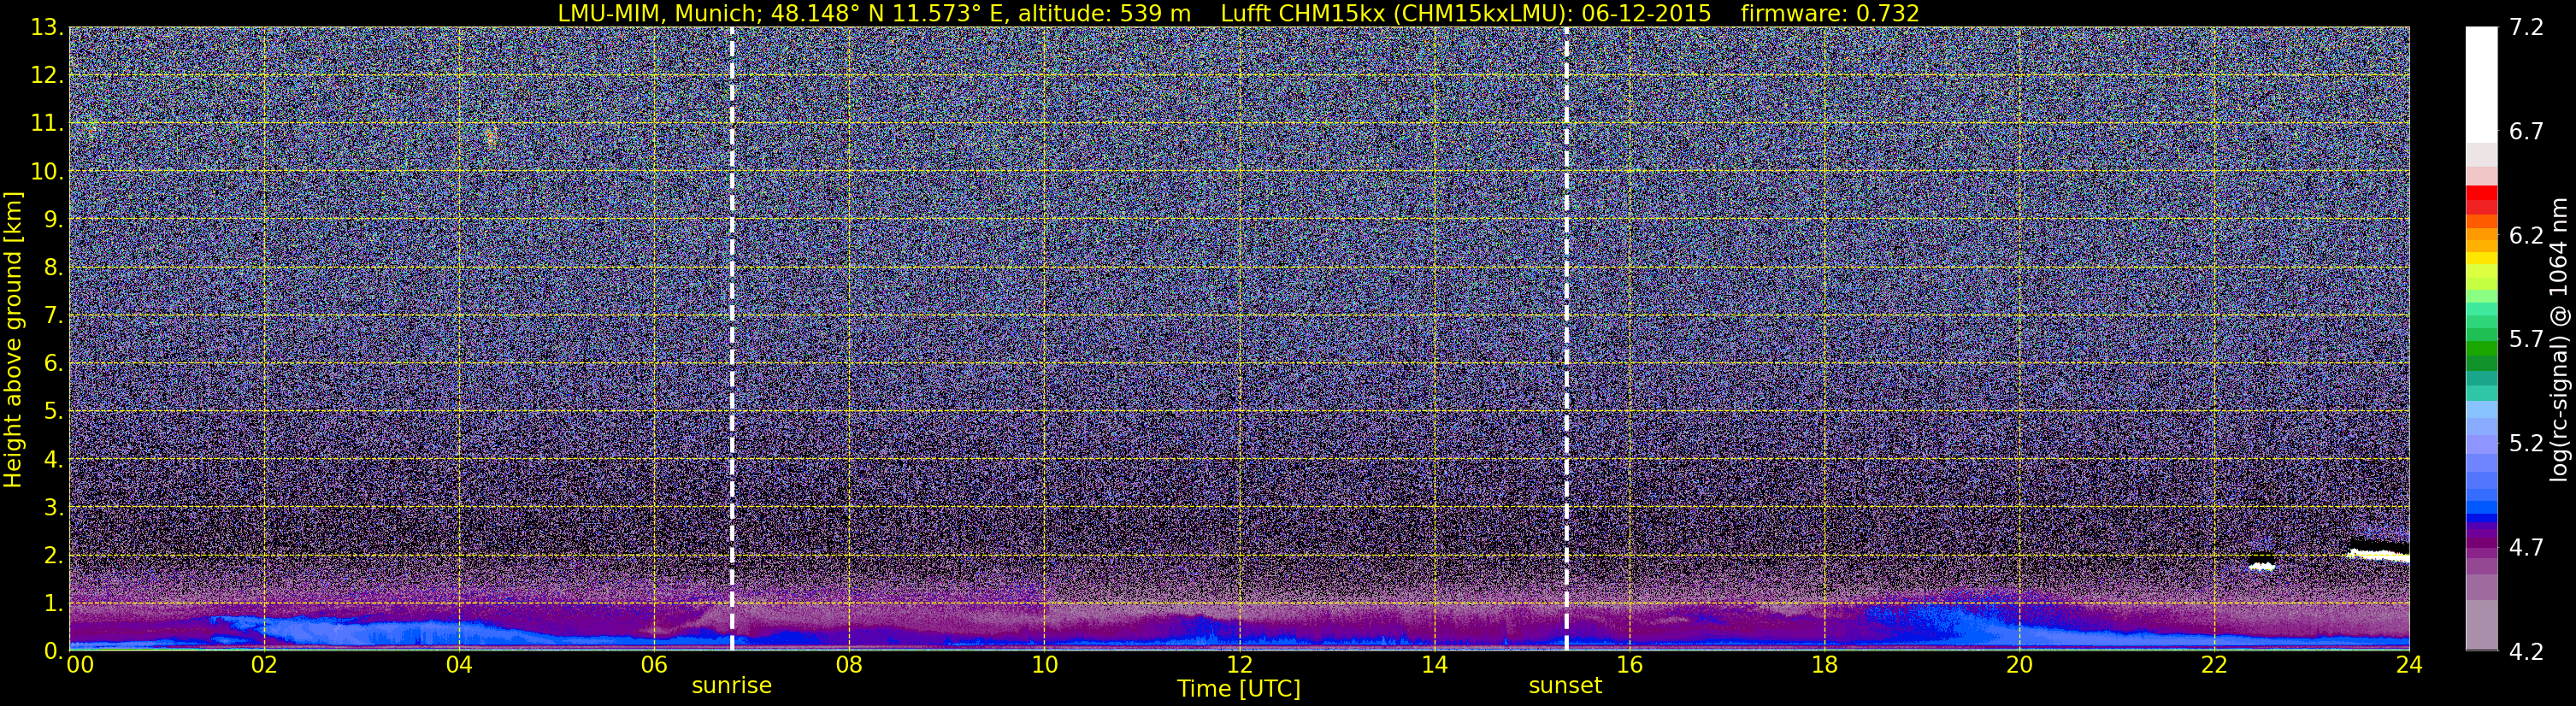
Task: Click the 5 km tick on the height axis
Action: pos(53,412)
